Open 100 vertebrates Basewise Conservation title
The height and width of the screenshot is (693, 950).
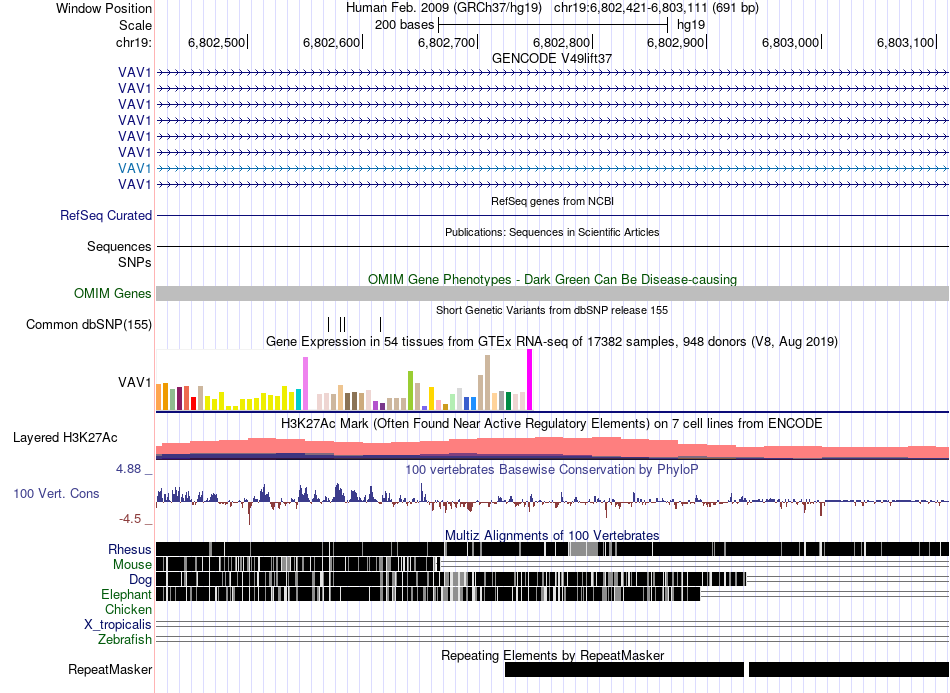coord(552,469)
